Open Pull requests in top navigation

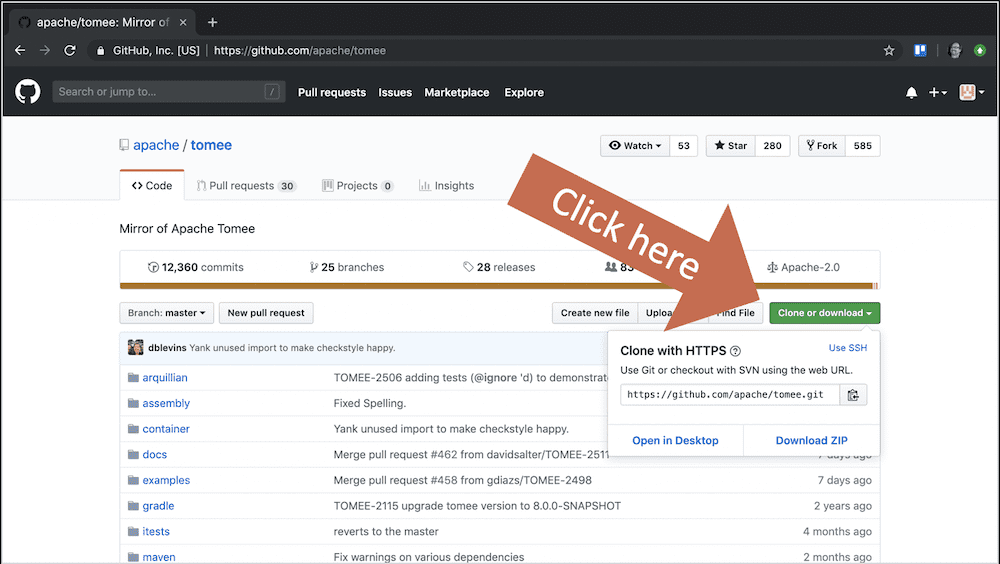(x=332, y=93)
